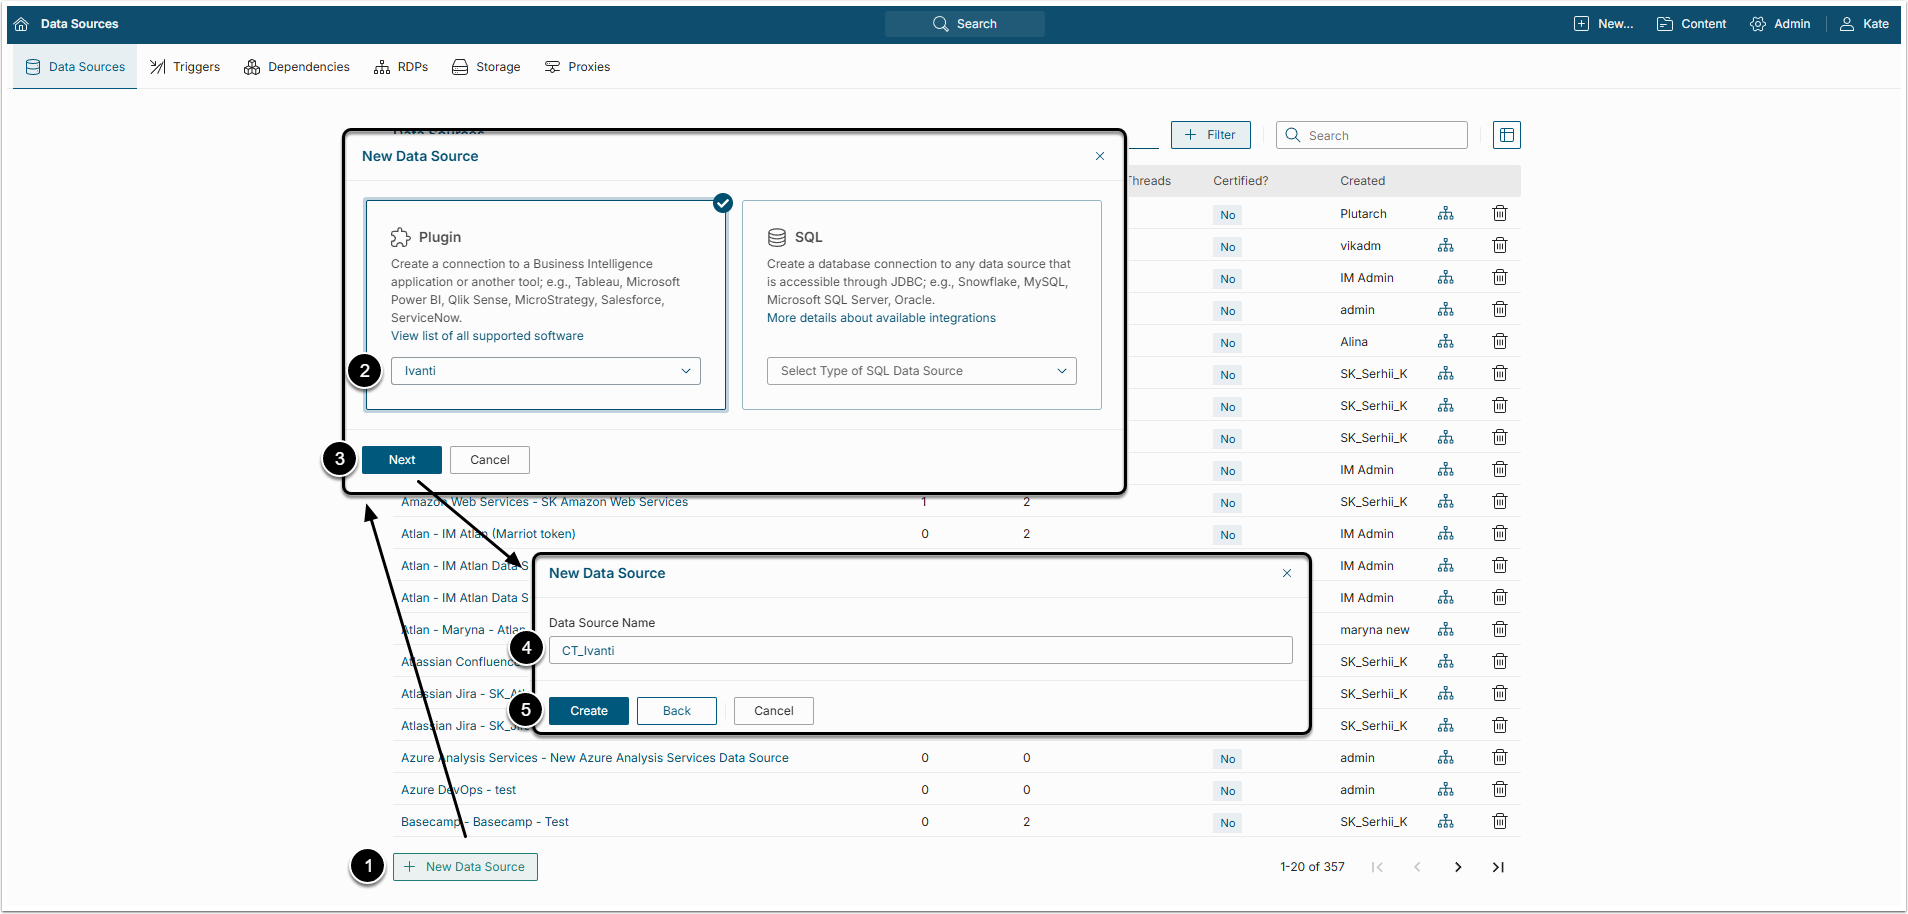The height and width of the screenshot is (914, 1908).
Task: Switch to the Data Sources tab
Action: pyautogui.click(x=75, y=67)
